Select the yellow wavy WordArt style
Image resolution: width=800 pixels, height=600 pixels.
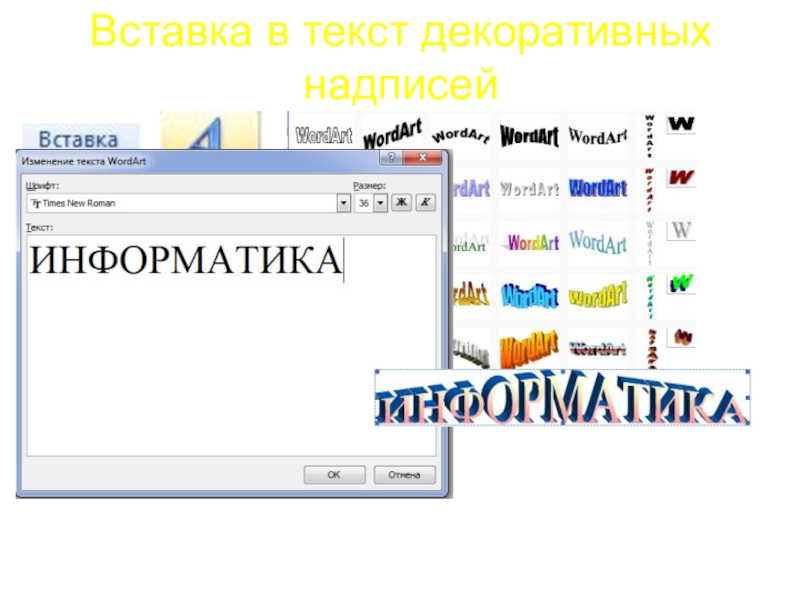point(597,295)
